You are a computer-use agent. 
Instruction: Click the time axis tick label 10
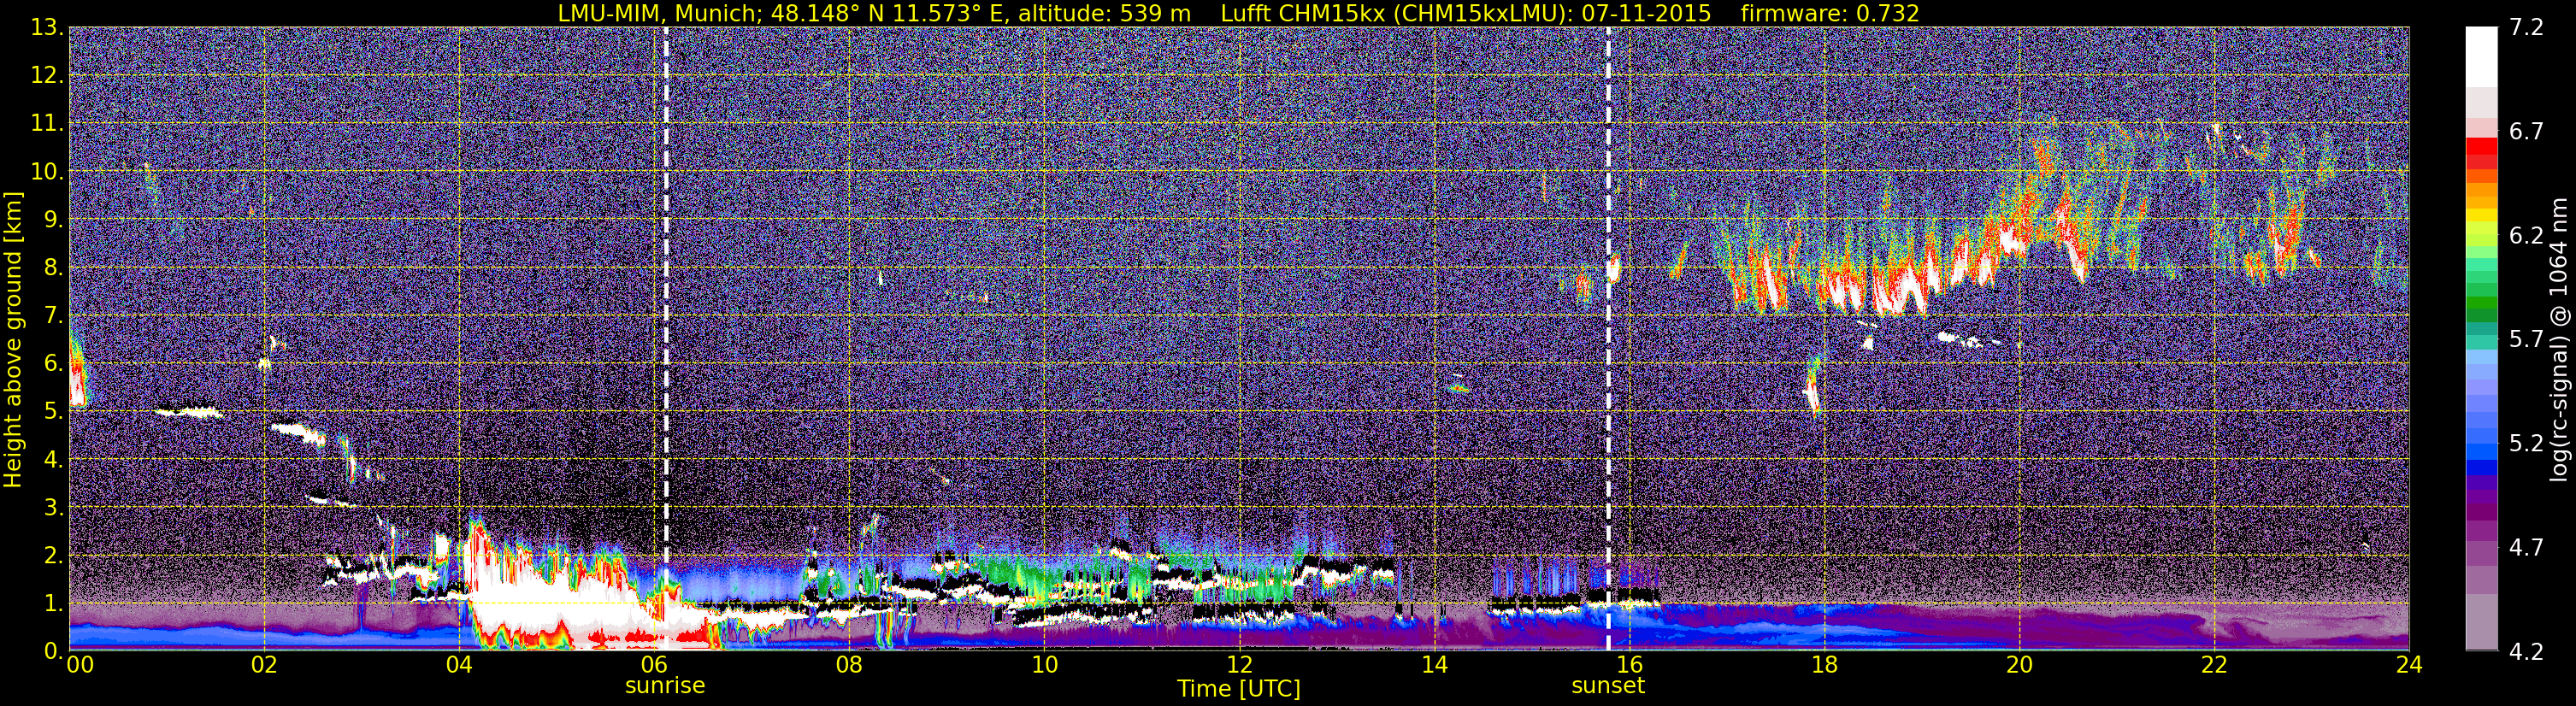point(1044,665)
